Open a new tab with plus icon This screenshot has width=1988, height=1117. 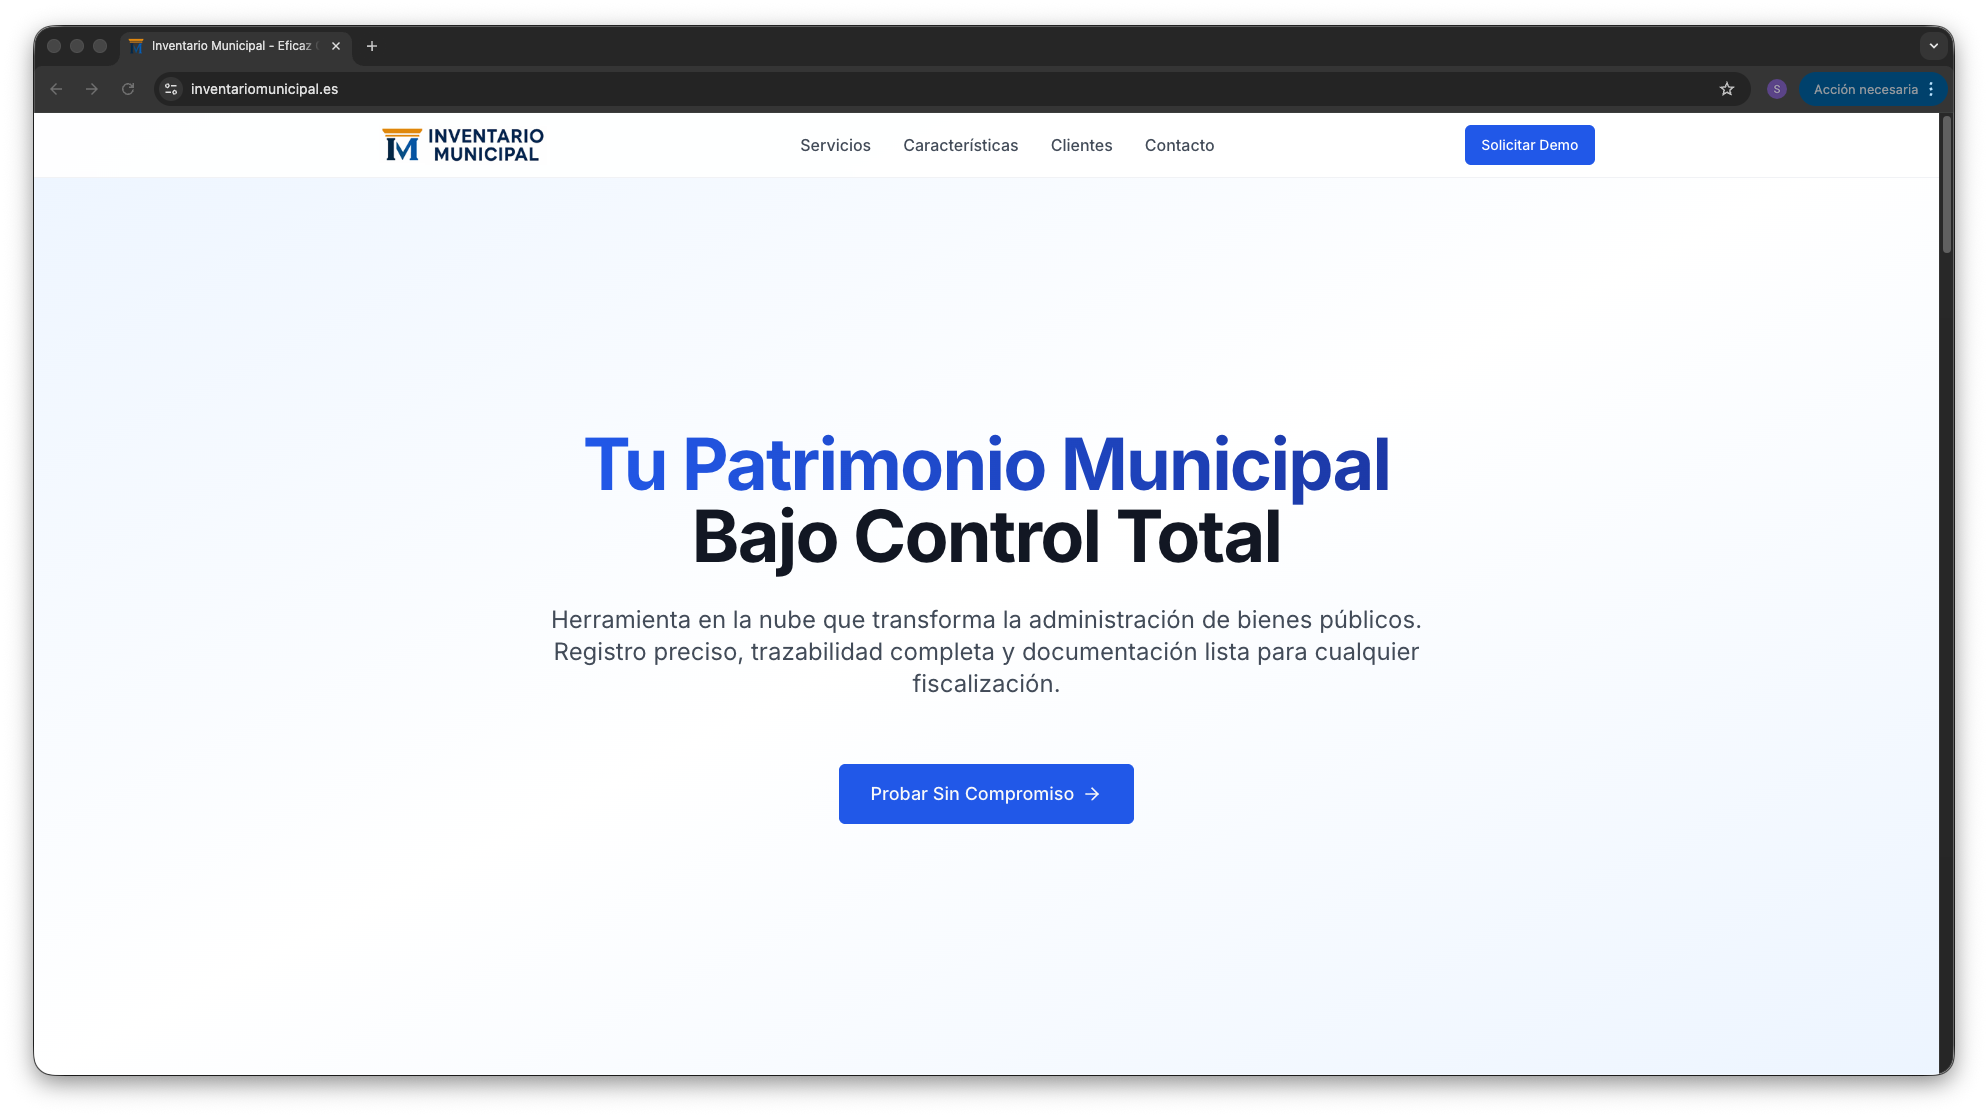tap(372, 46)
